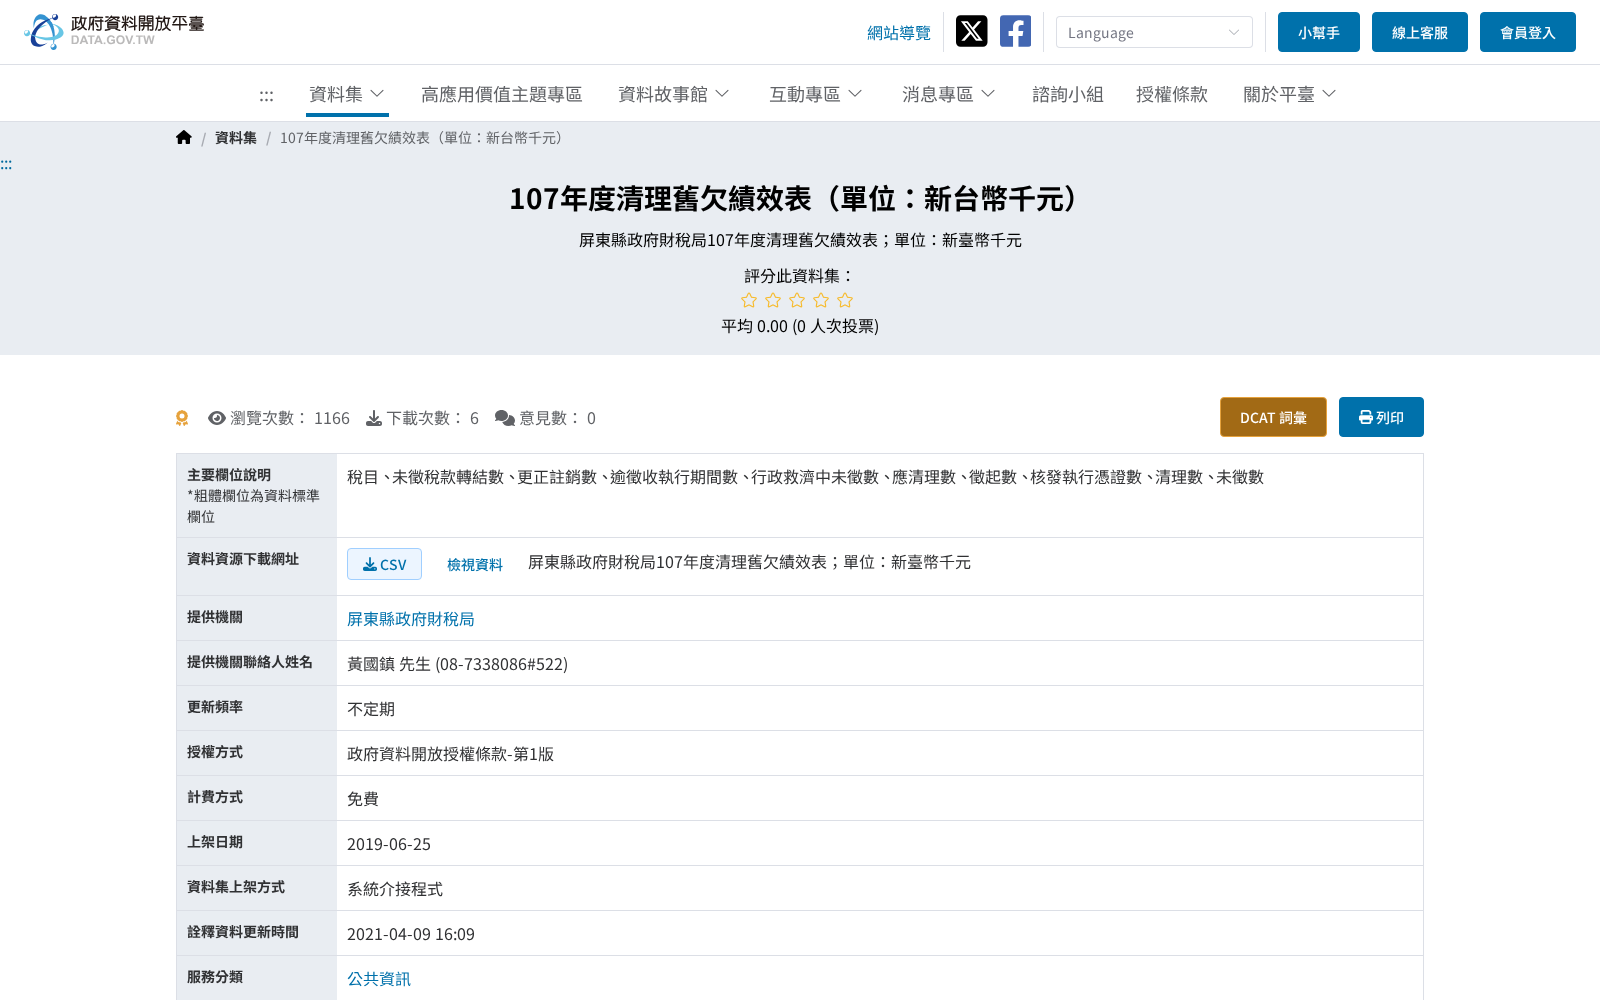Expand the 關於平臺 menu

click(x=1290, y=94)
